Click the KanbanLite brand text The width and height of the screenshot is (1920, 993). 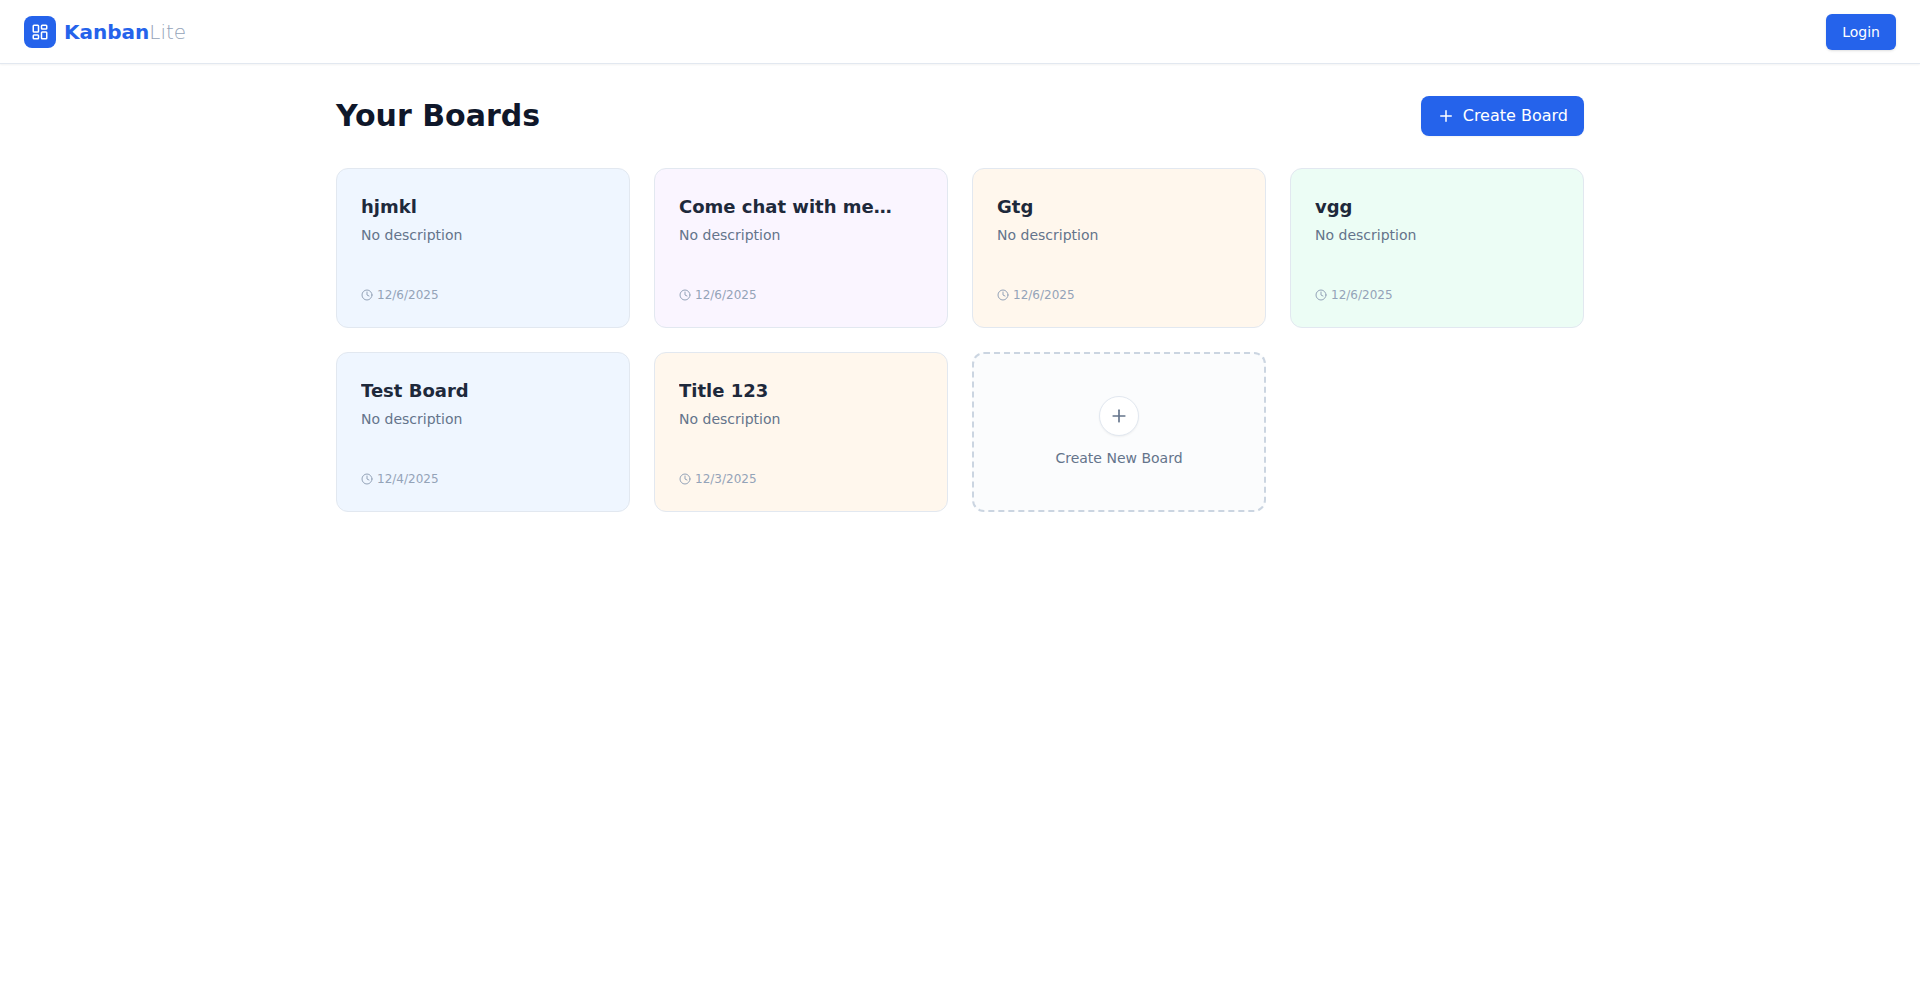pos(124,31)
